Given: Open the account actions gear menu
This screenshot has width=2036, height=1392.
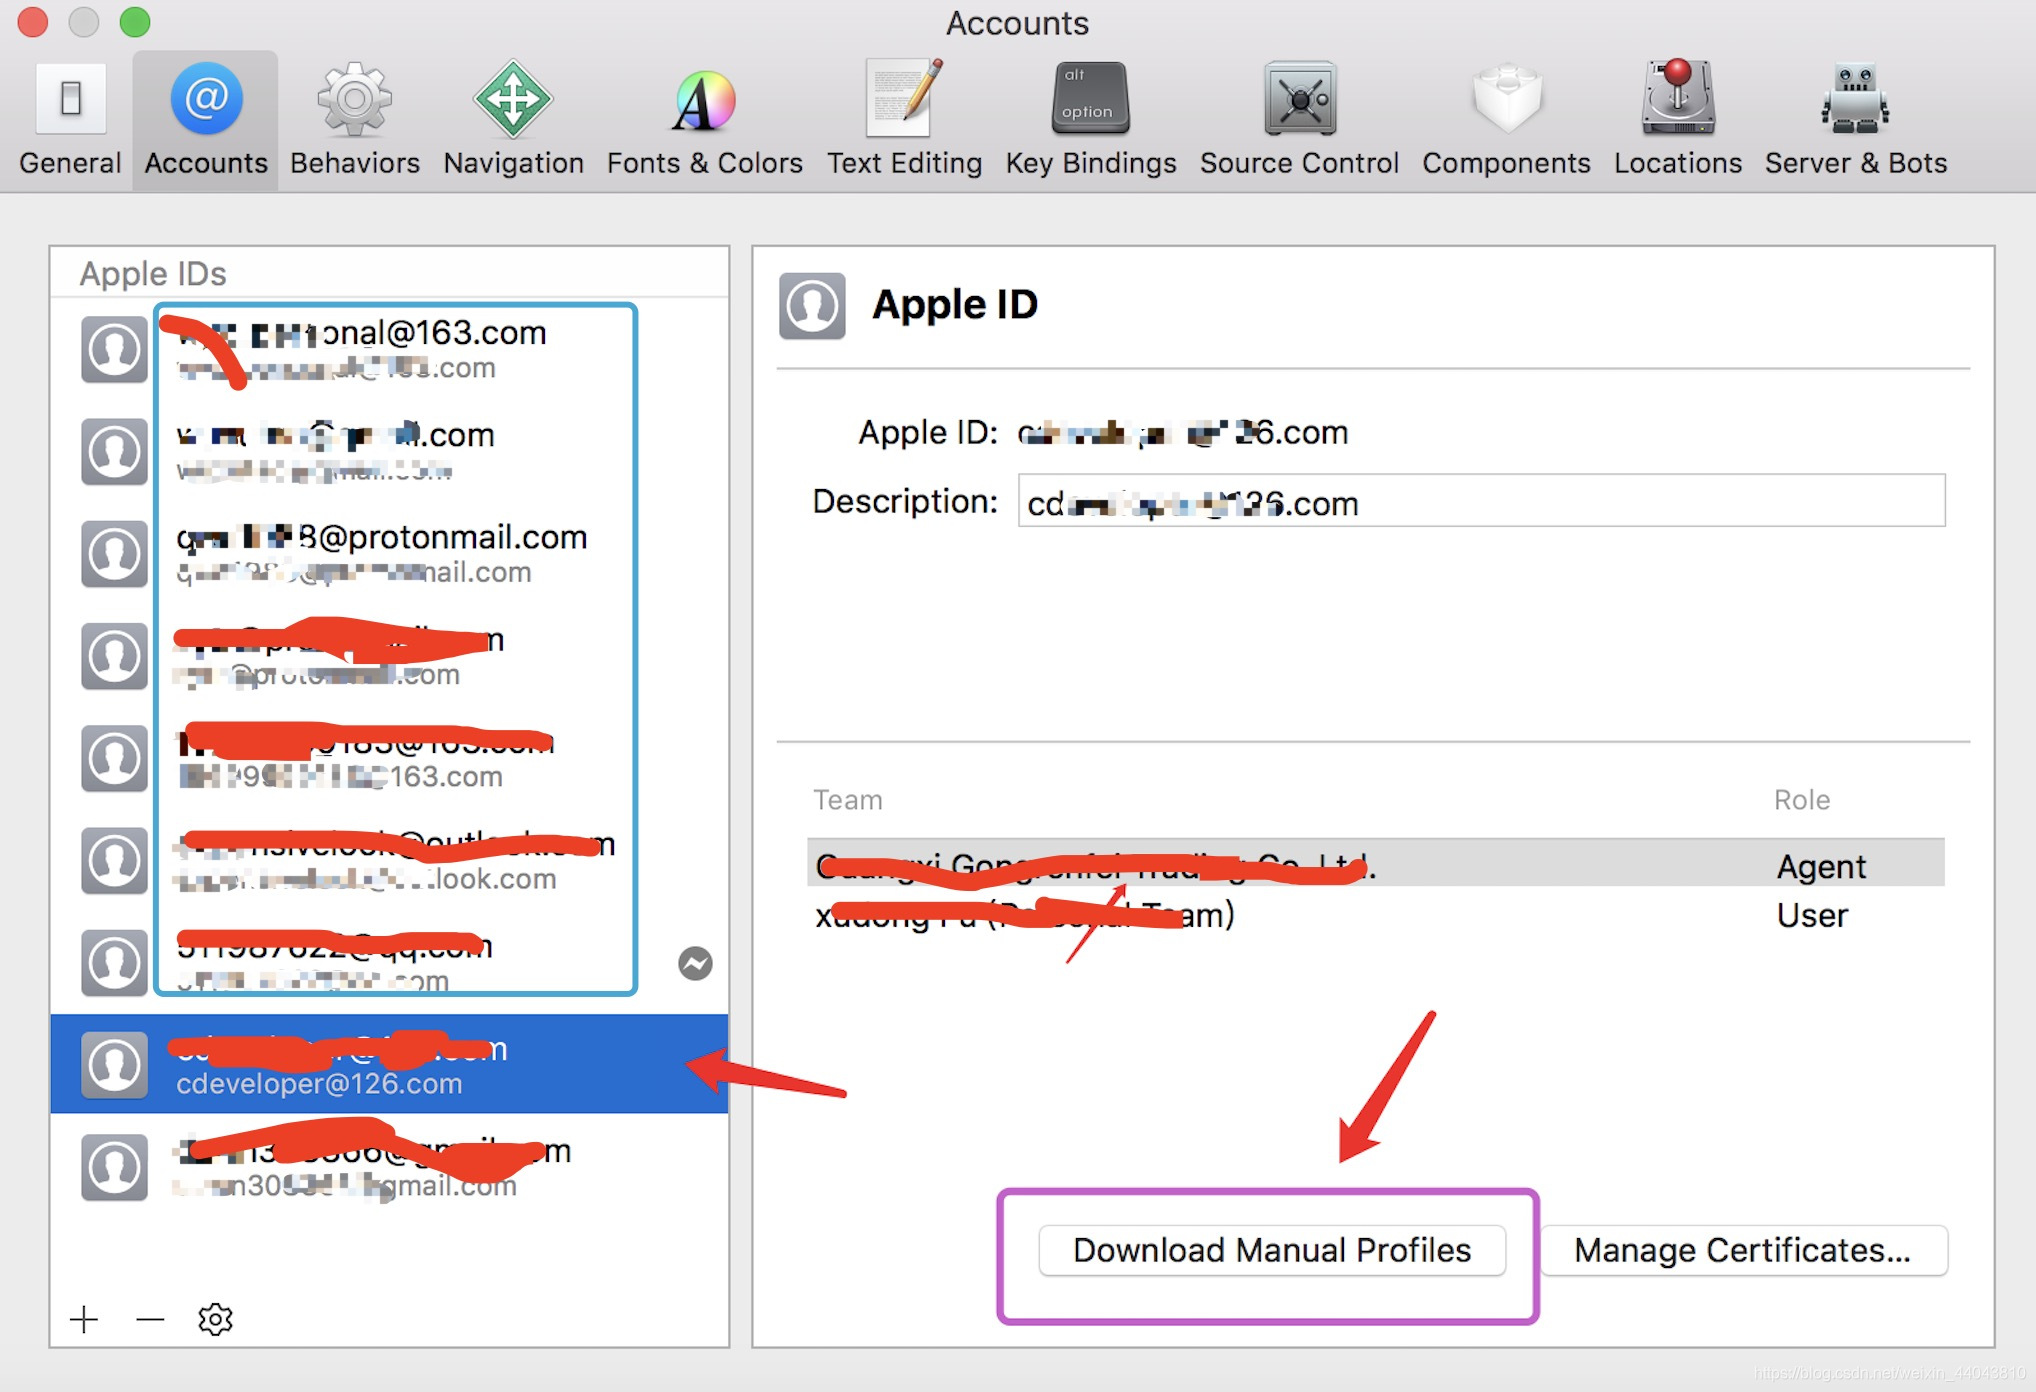Looking at the screenshot, I should (x=215, y=1319).
